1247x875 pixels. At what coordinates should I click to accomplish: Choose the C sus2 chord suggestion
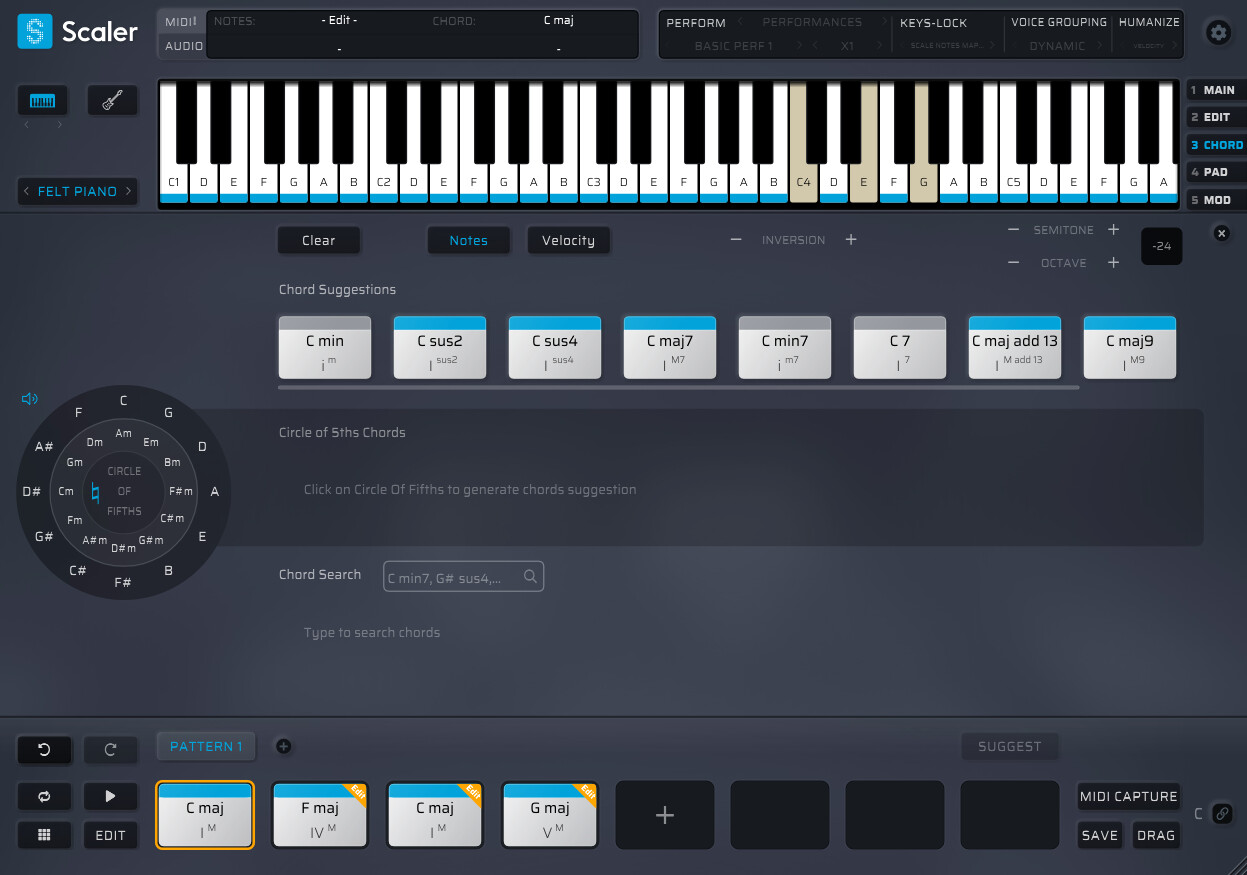(440, 347)
